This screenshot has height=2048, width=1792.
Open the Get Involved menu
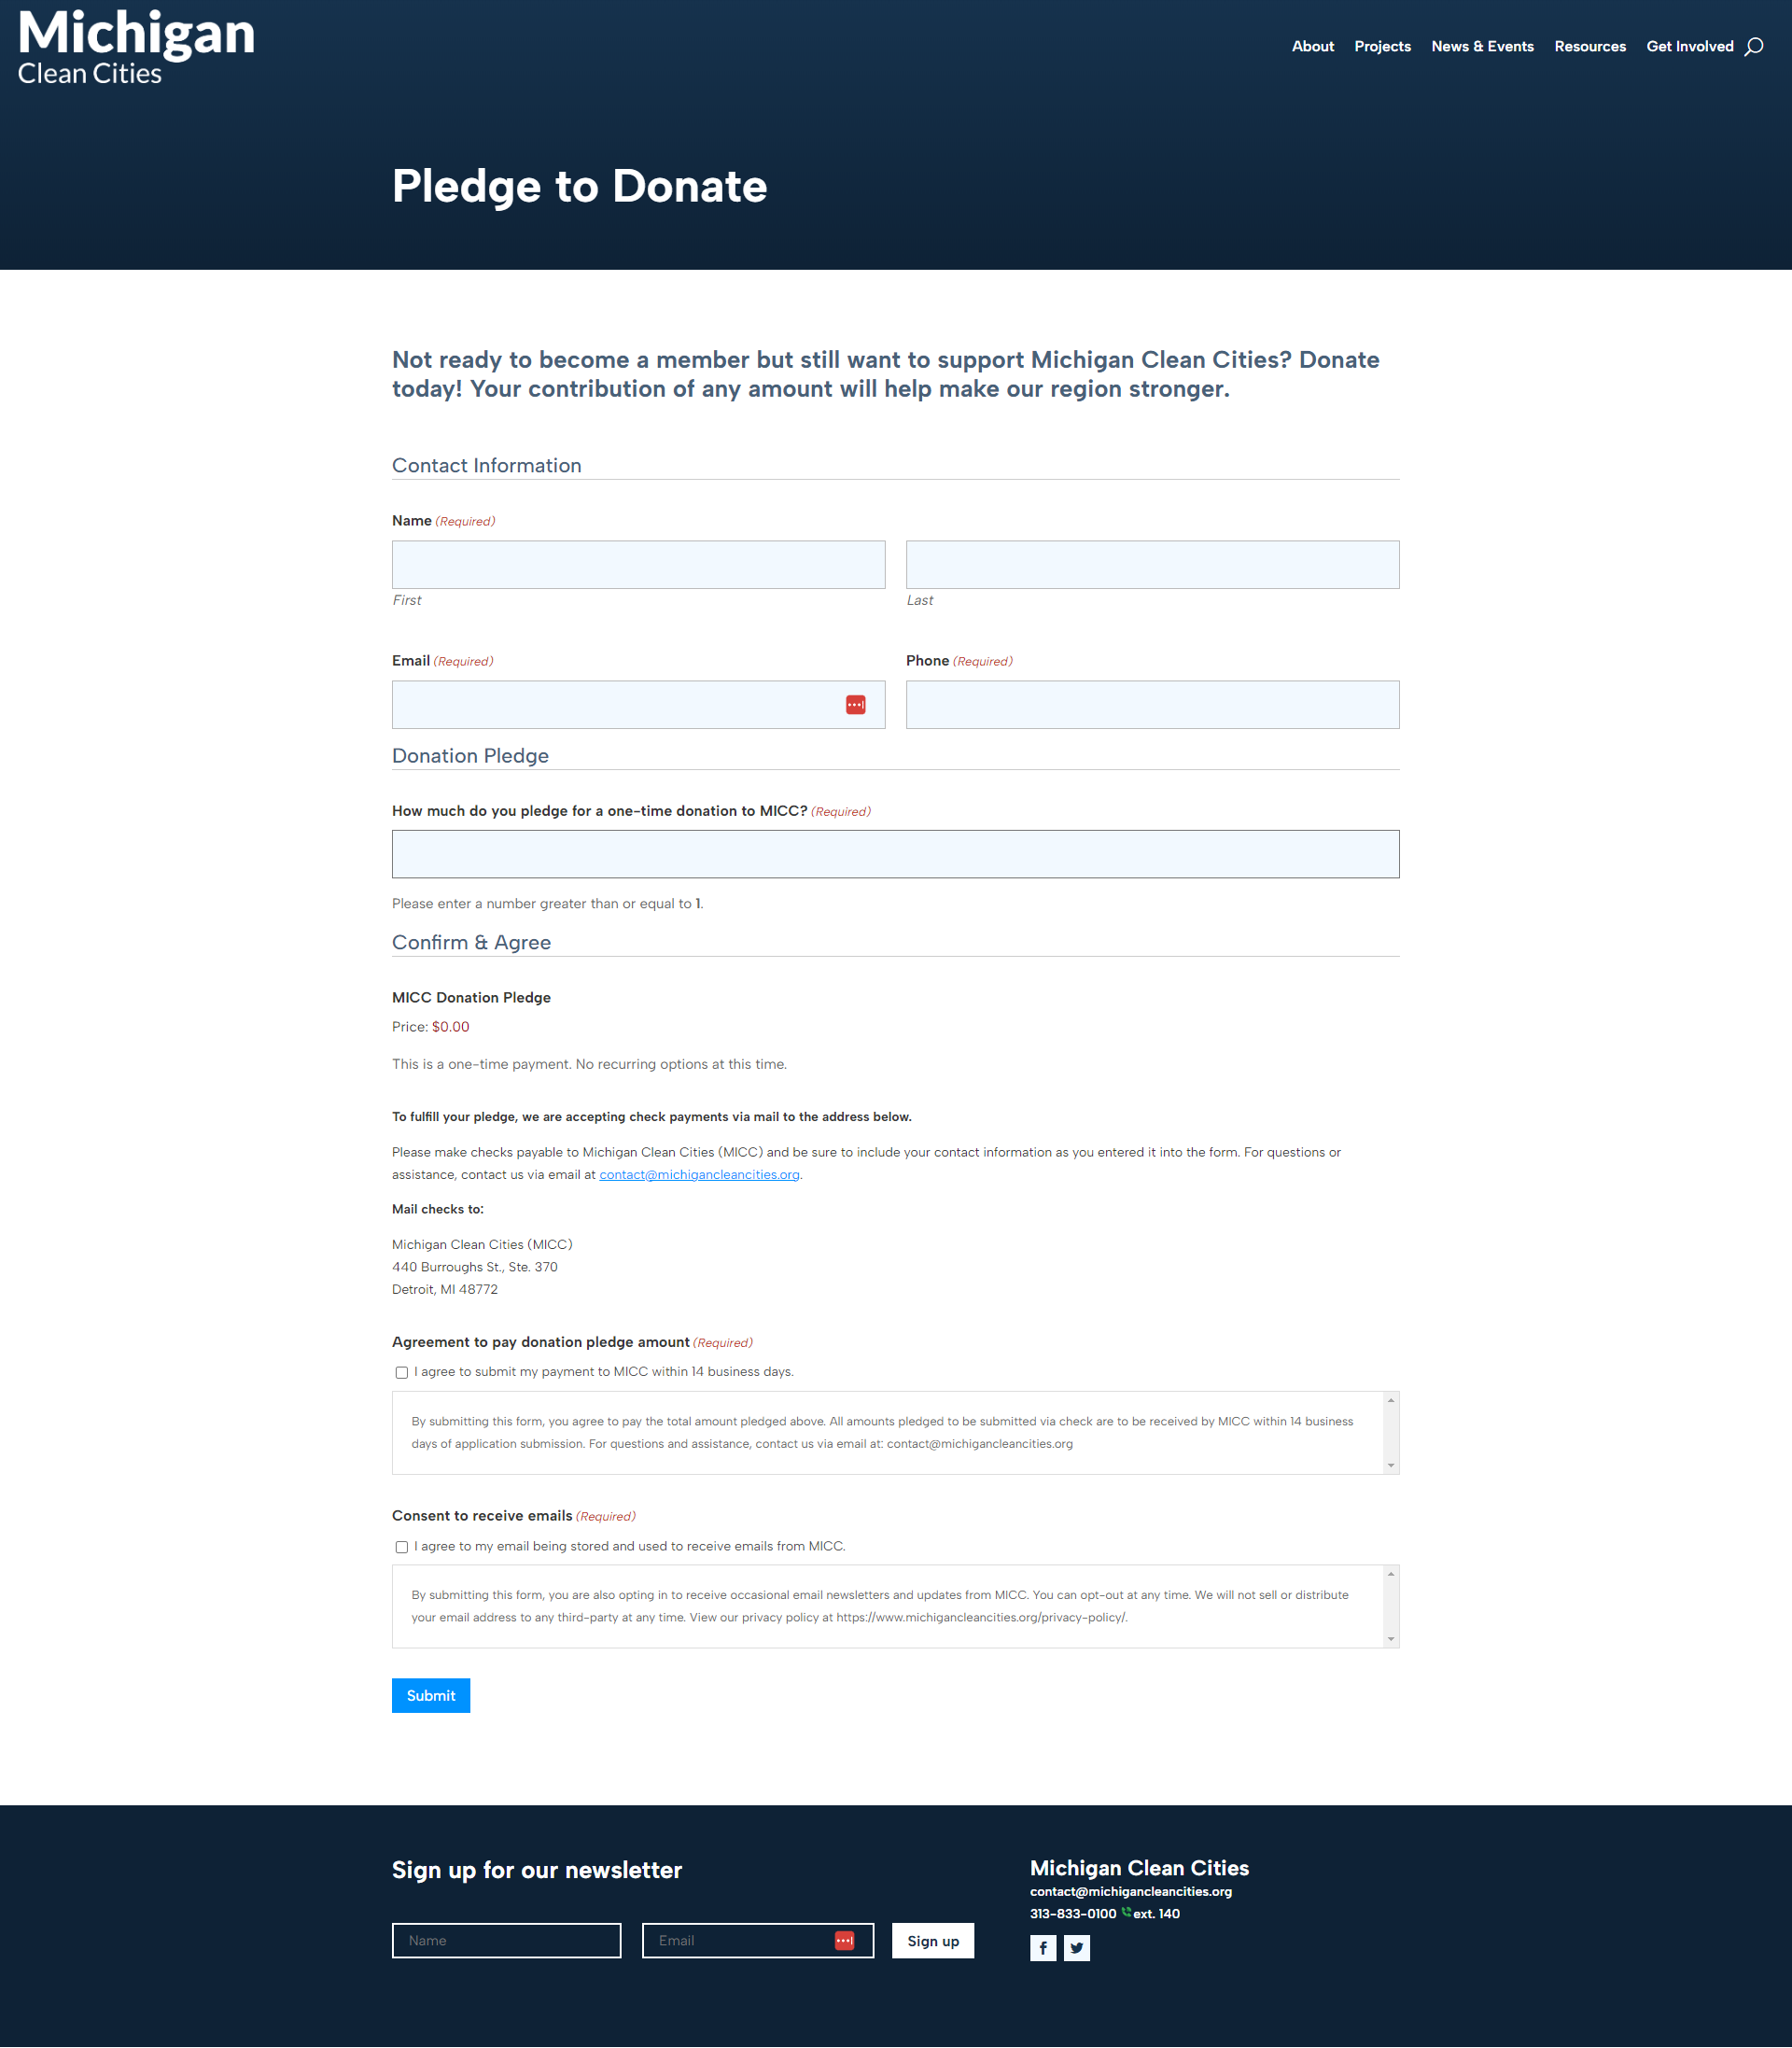(x=1689, y=47)
